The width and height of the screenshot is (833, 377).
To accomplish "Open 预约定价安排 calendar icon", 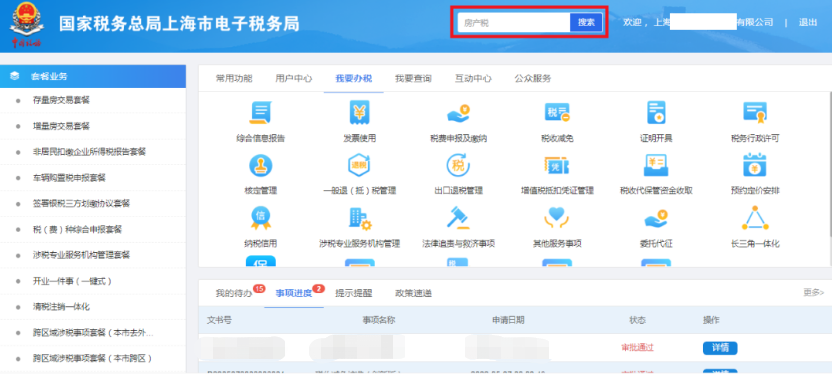I will click(755, 165).
